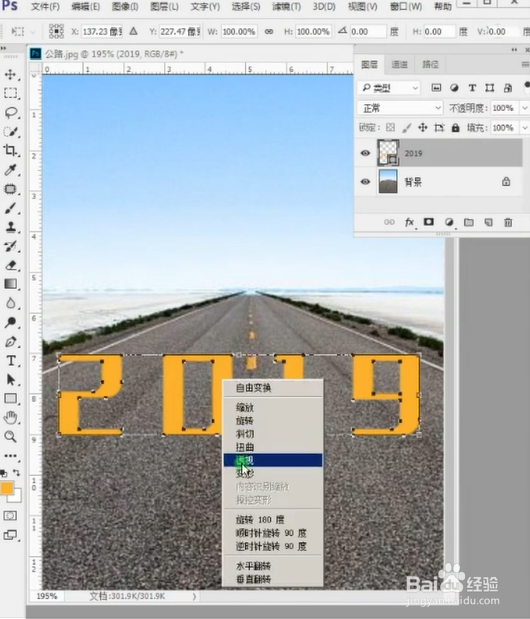Select the History Brush tool

11,246
